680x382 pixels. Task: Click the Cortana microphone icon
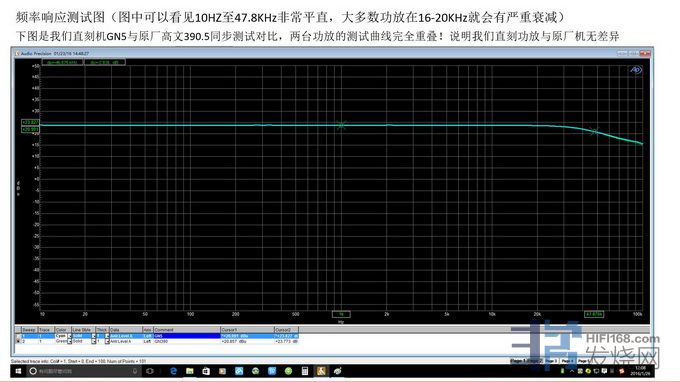coord(135,371)
